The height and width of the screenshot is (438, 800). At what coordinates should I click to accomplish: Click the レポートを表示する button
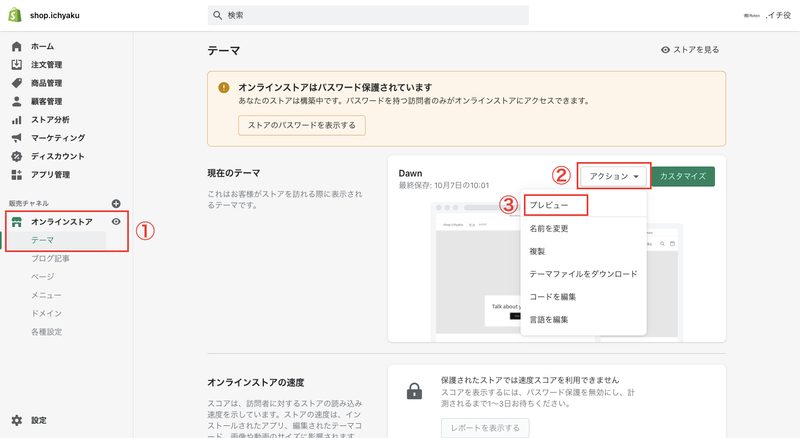[485, 428]
